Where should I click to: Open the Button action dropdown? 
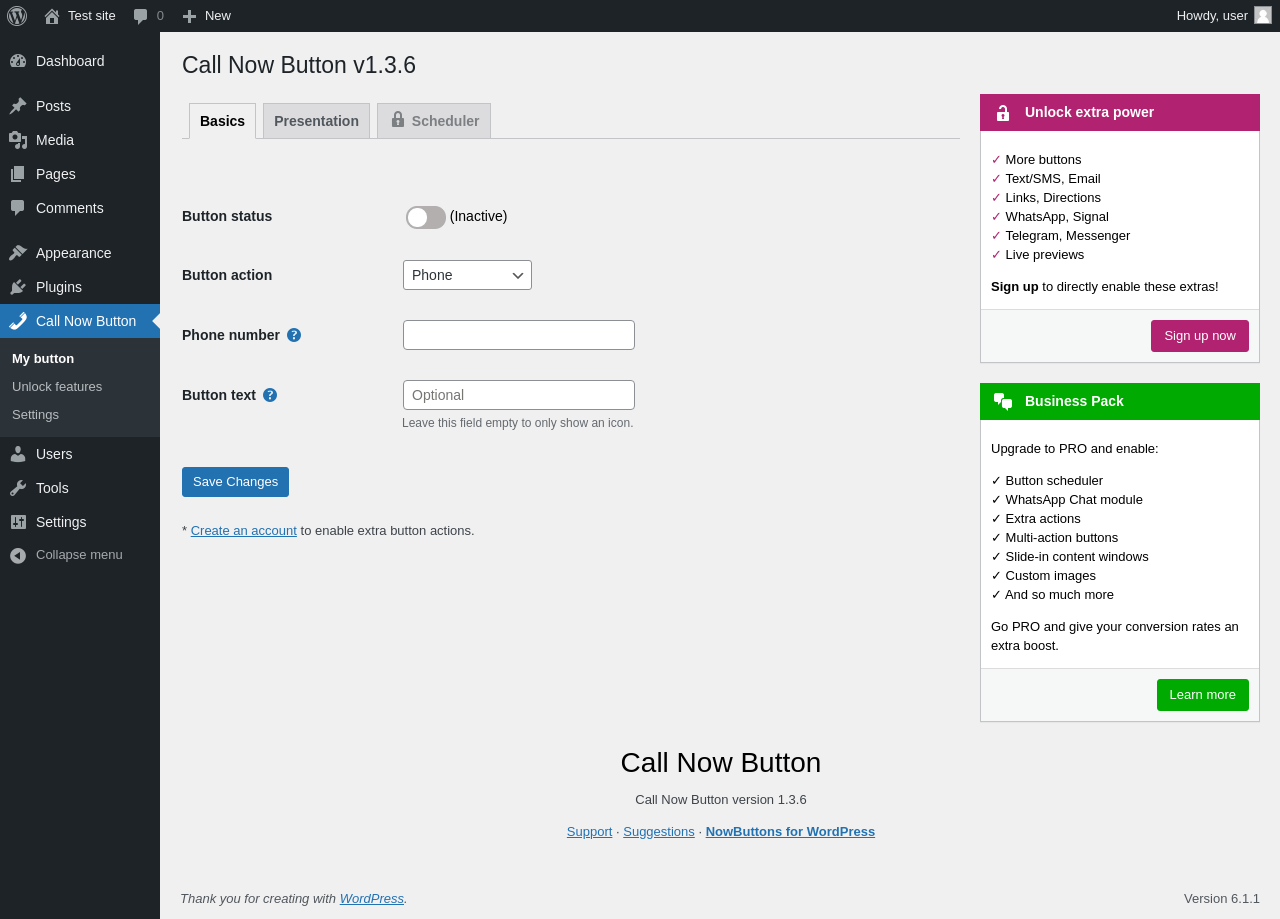[467, 275]
